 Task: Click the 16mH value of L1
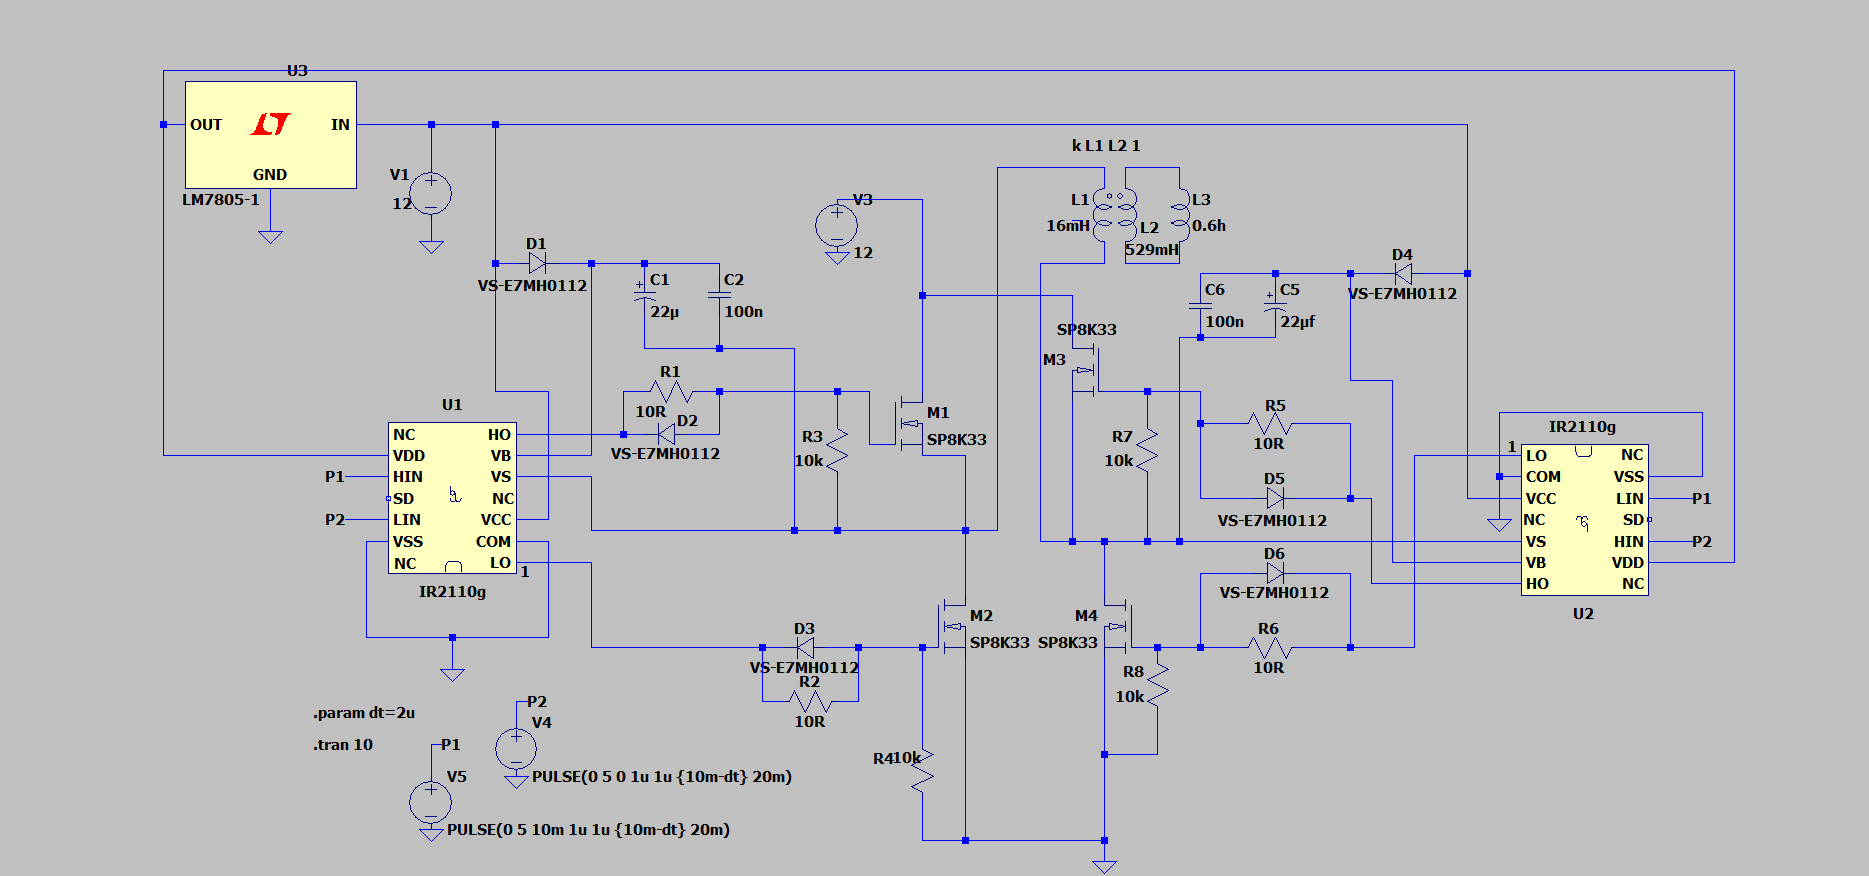point(1068,226)
